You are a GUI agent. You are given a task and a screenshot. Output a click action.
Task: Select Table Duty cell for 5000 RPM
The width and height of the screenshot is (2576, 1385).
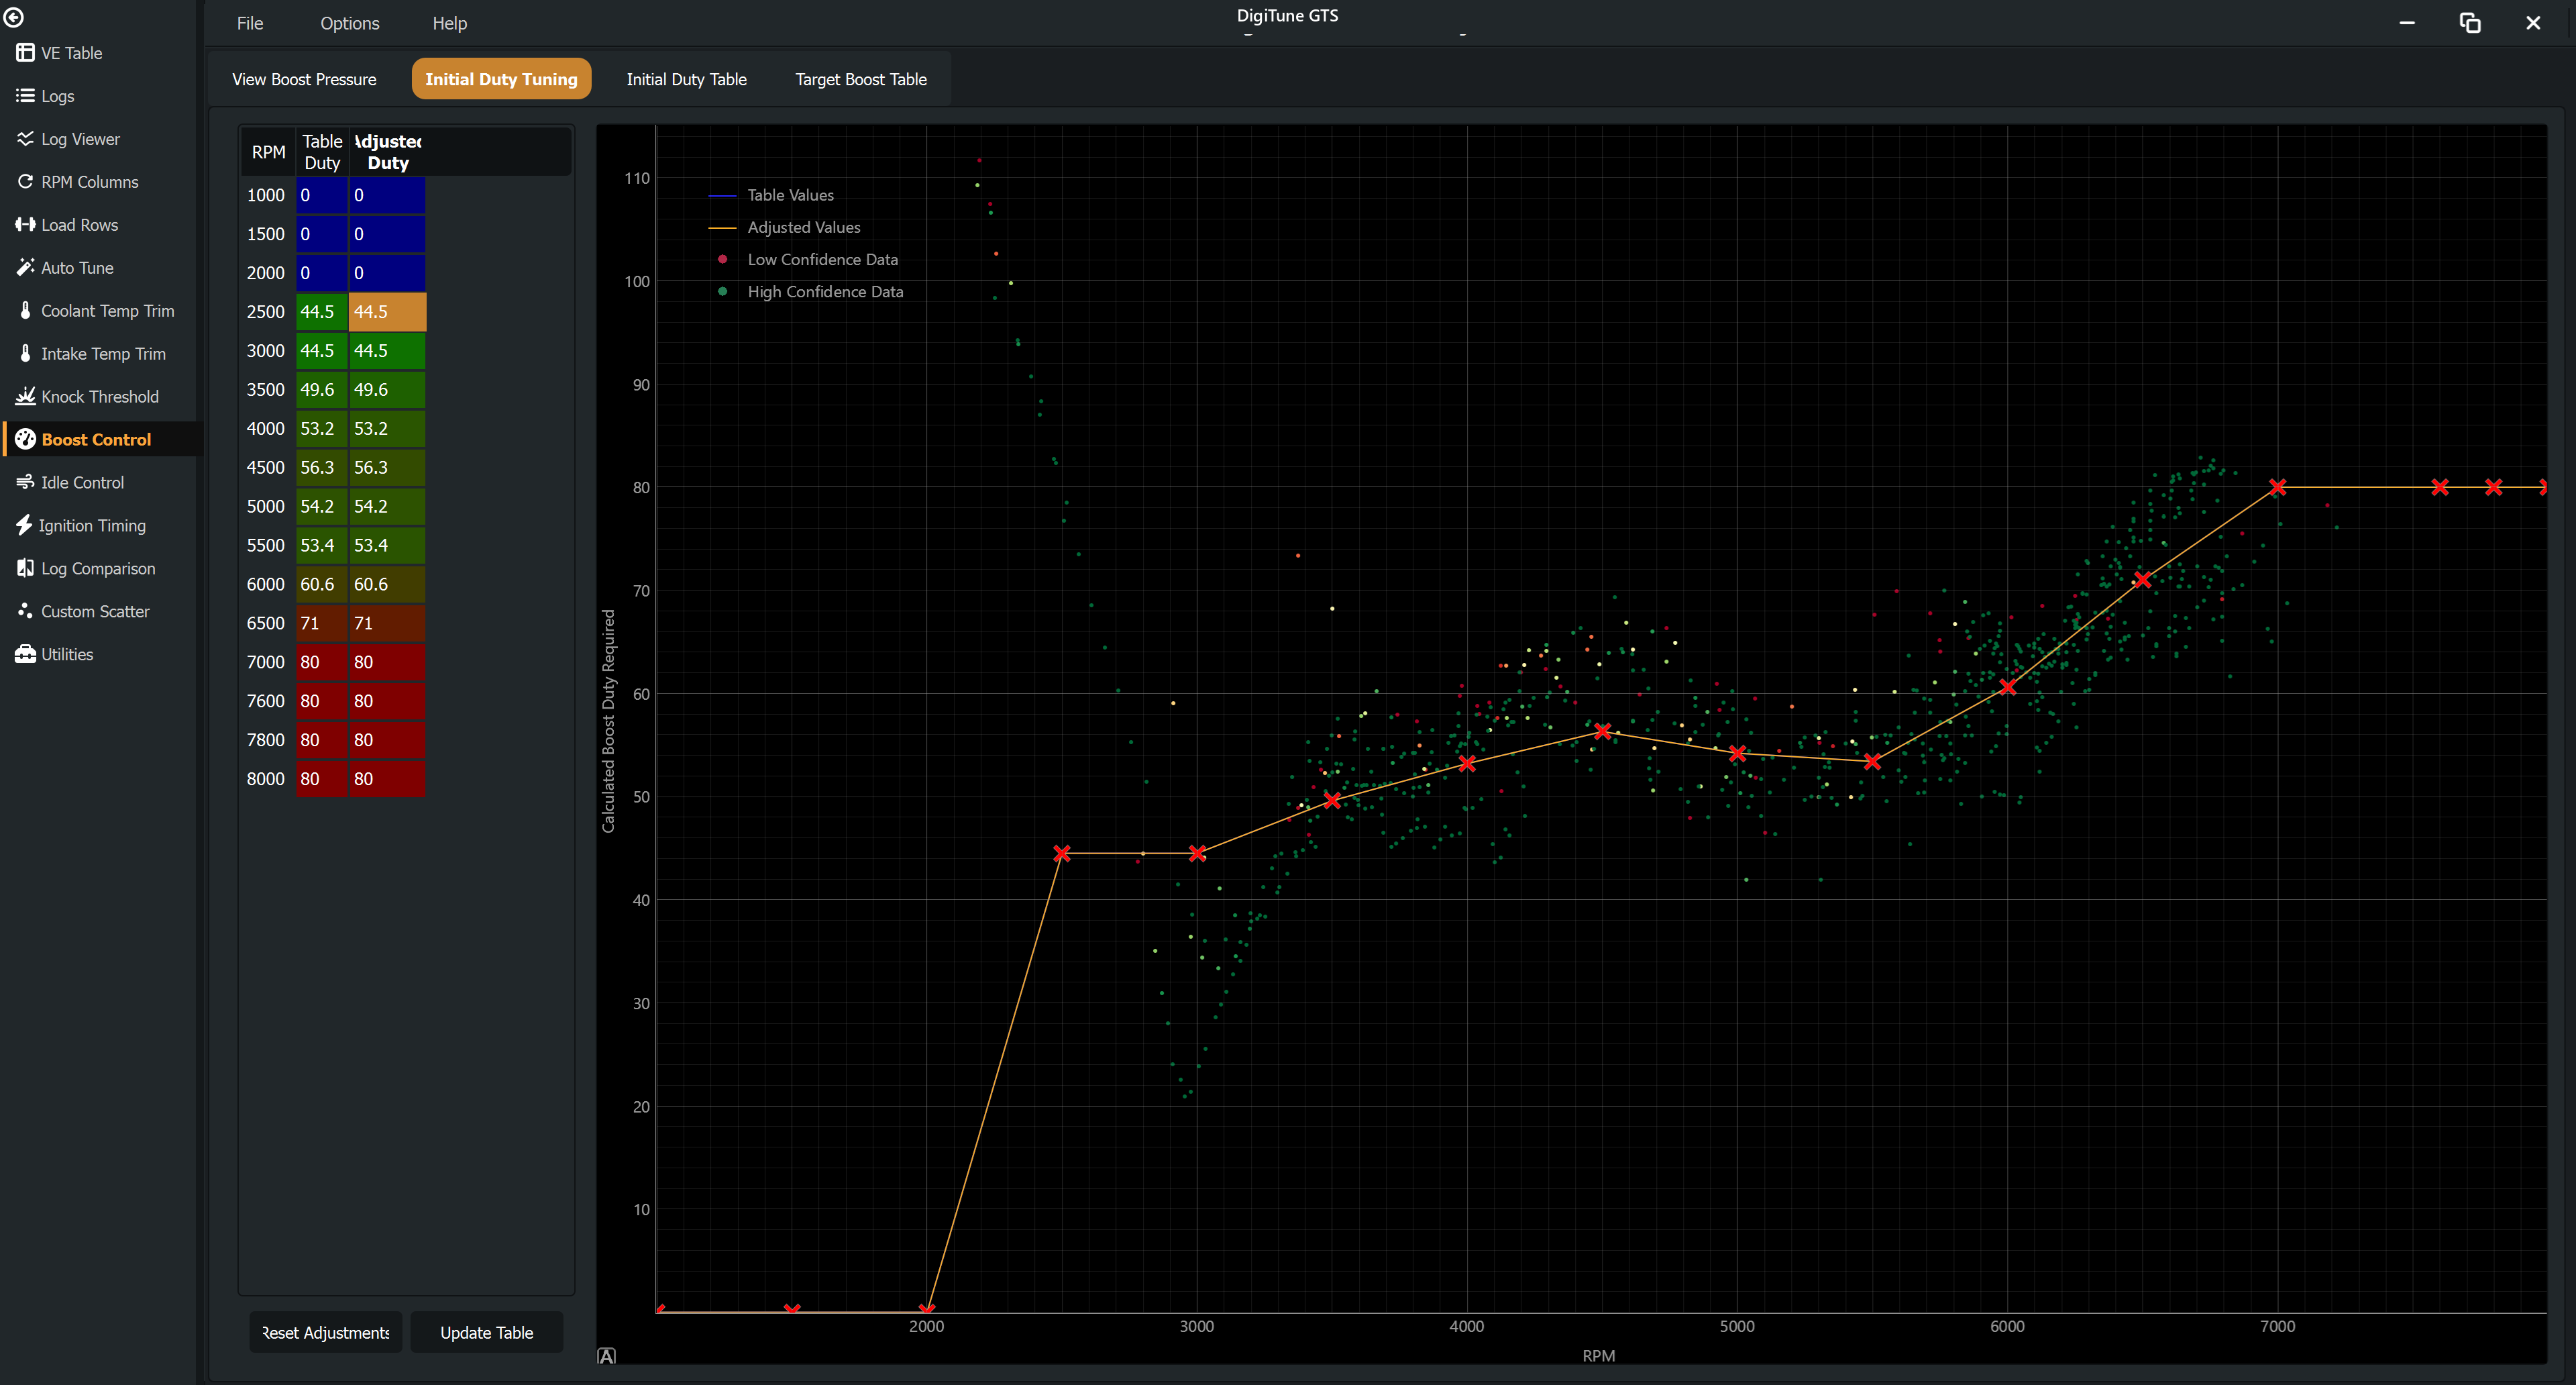pyautogui.click(x=322, y=506)
